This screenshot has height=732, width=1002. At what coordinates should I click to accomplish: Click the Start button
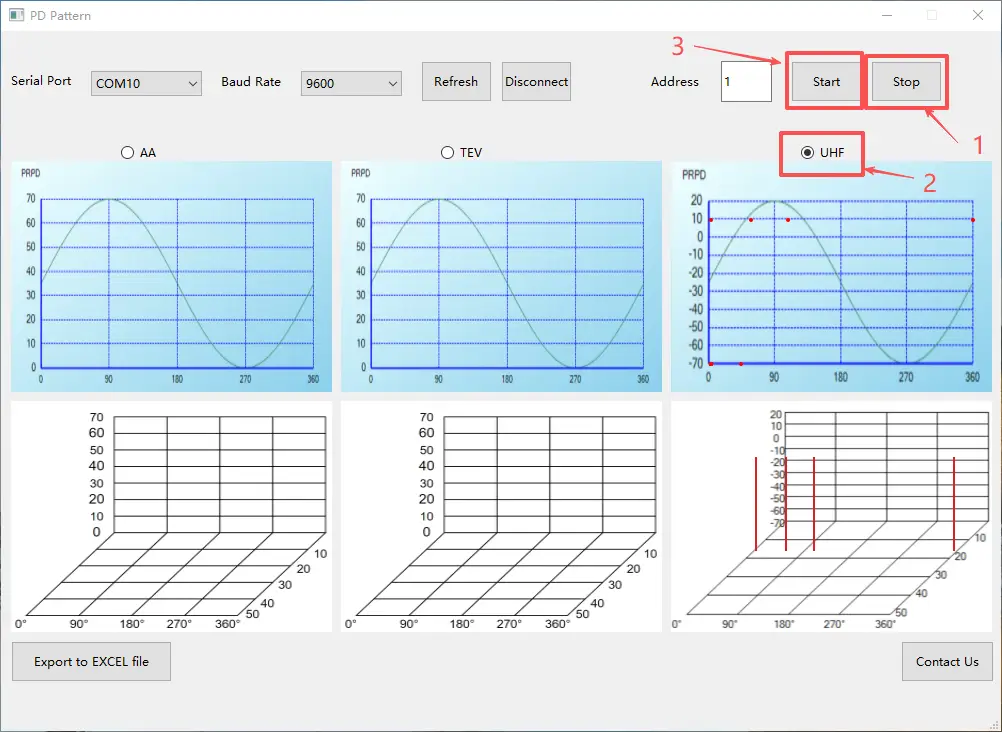point(826,81)
